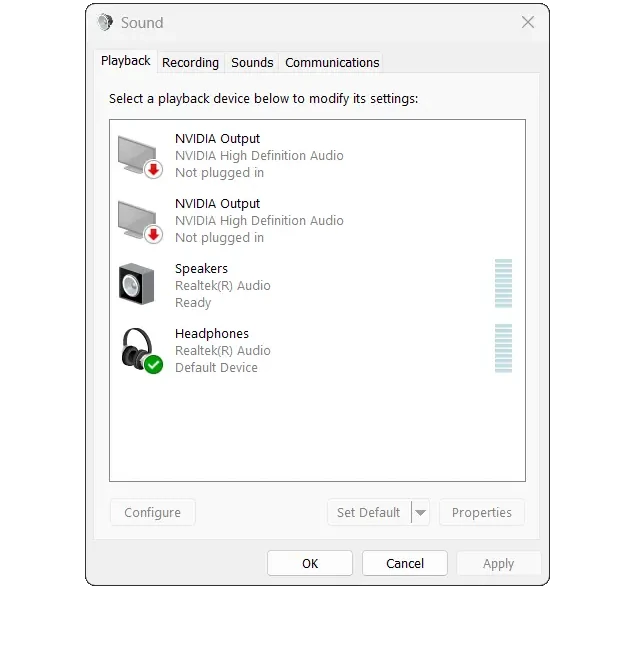Open the Set Default dropdown arrow
The image size is (642, 653).
421,512
